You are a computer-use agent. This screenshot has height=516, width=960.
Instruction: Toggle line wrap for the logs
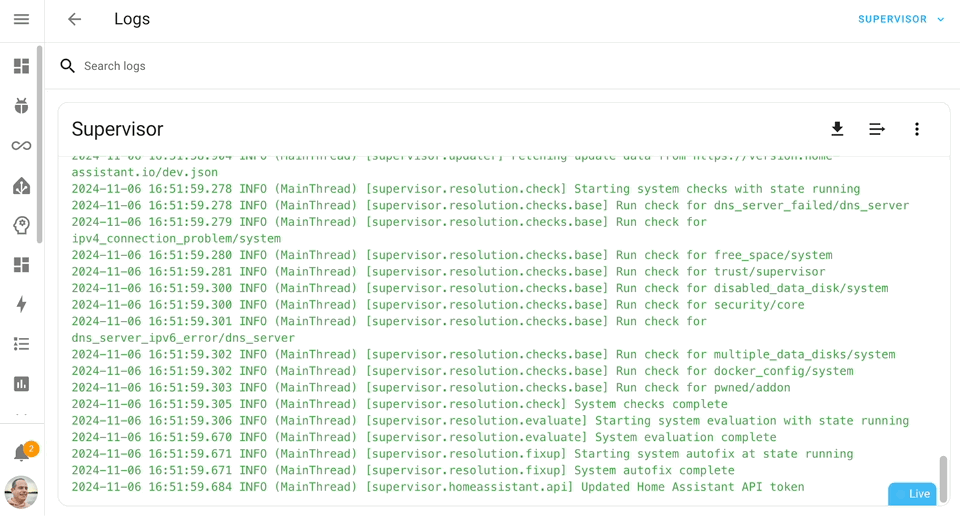877,129
